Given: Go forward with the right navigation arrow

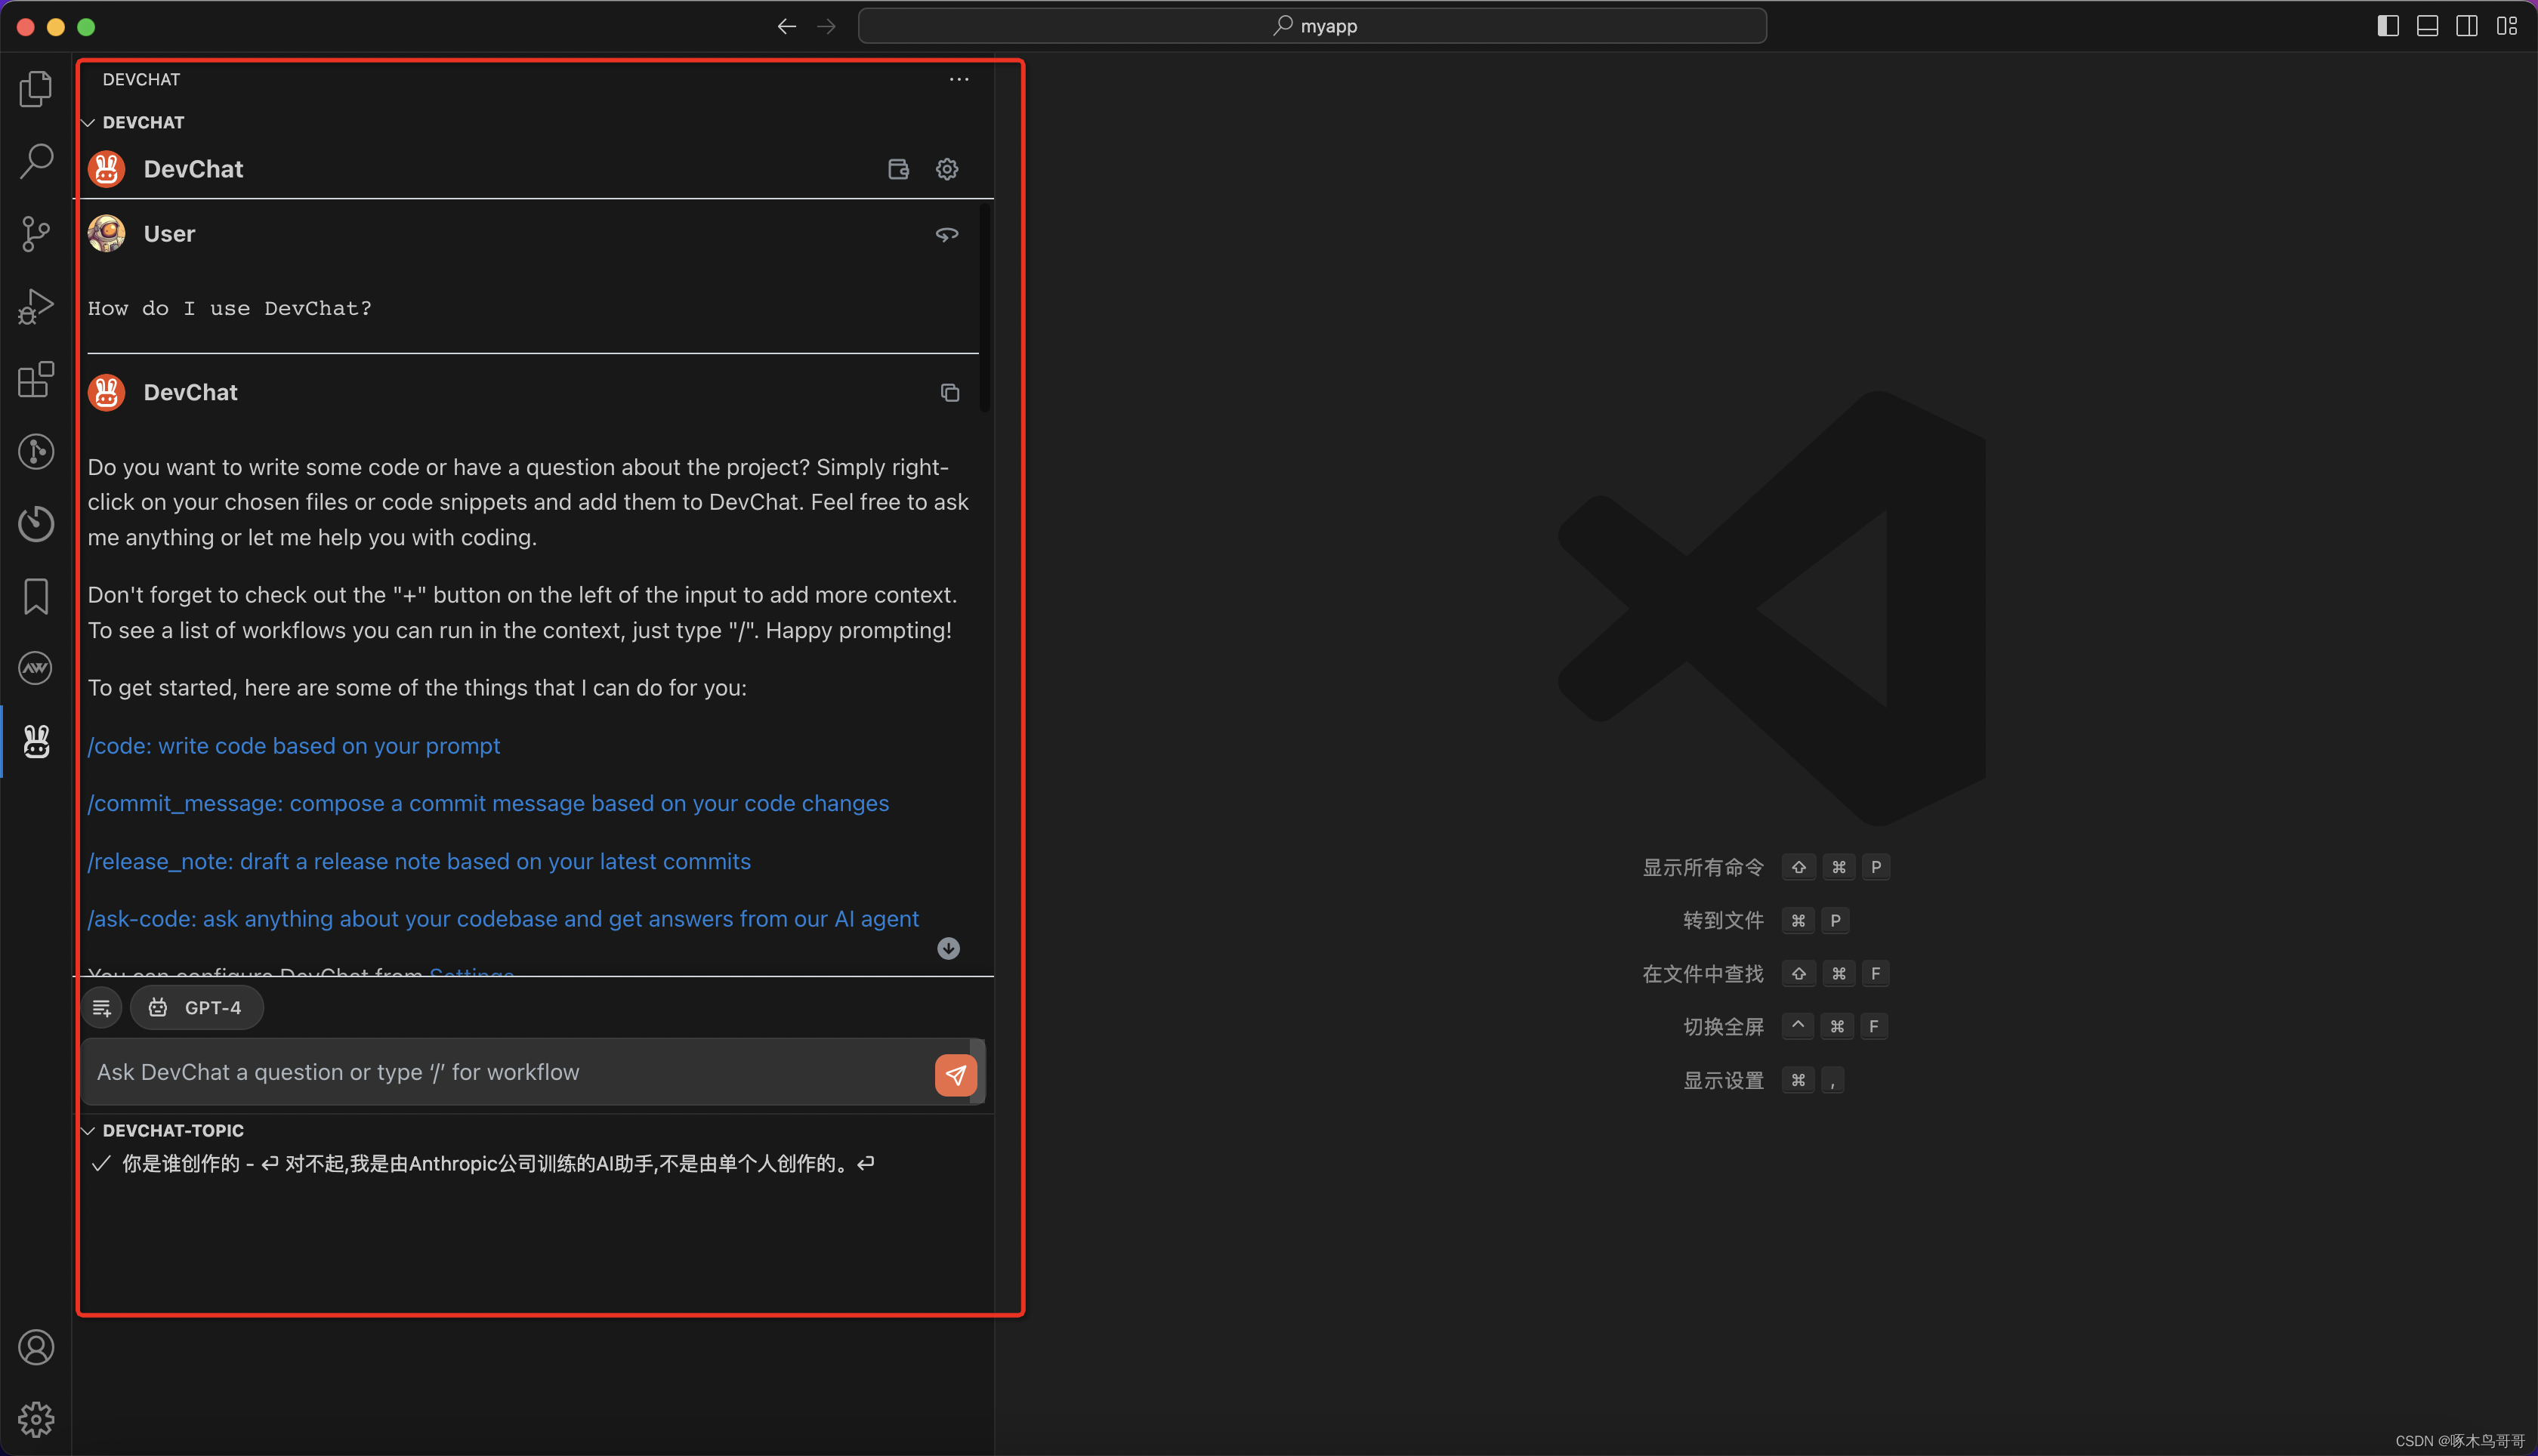Looking at the screenshot, I should click(826, 26).
